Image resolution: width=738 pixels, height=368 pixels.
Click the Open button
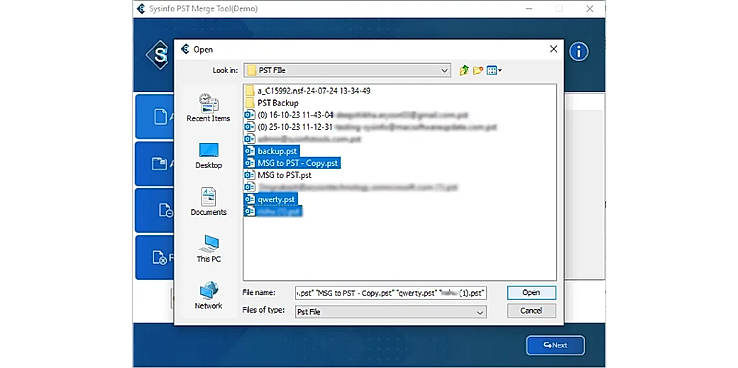pyautogui.click(x=531, y=293)
